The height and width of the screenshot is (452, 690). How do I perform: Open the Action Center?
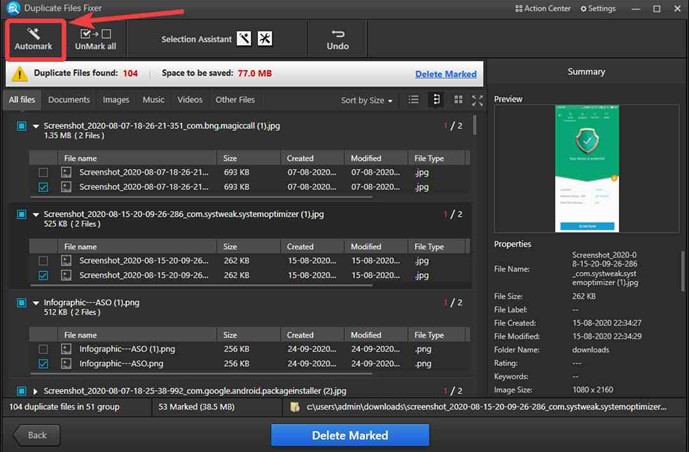543,8
